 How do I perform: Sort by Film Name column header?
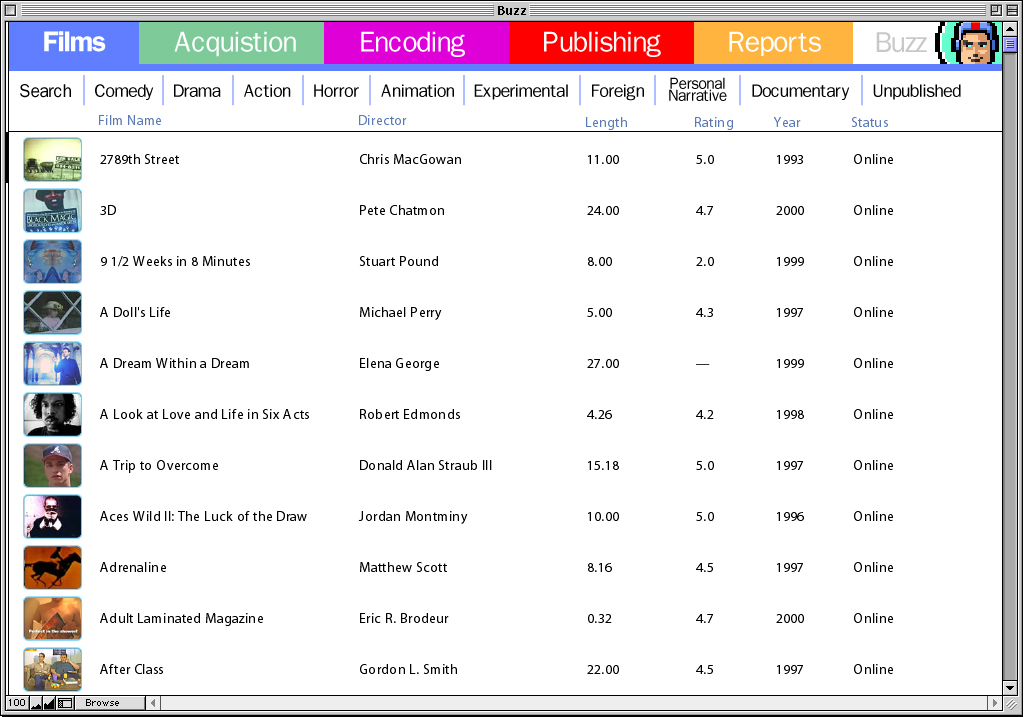click(x=129, y=120)
